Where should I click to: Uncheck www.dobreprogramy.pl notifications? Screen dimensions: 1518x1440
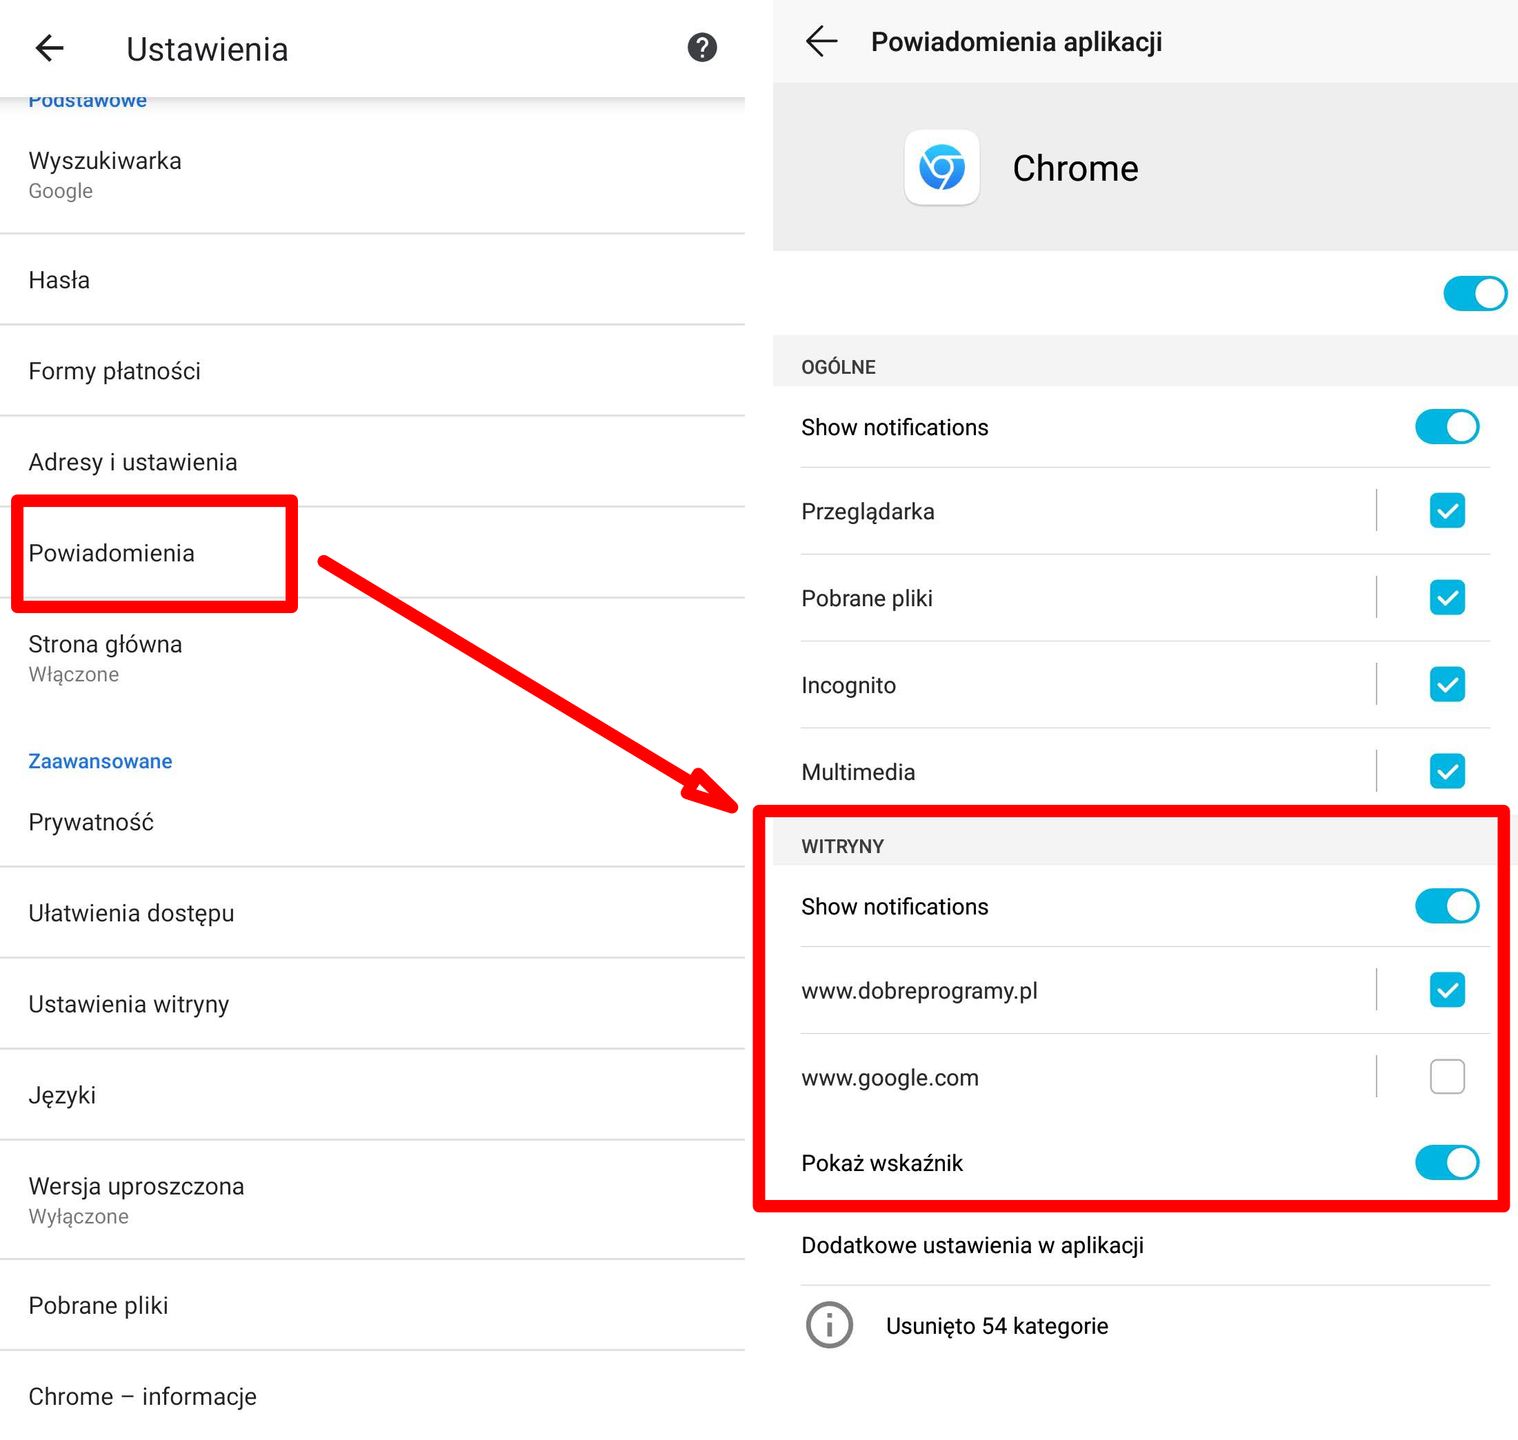(x=1447, y=991)
